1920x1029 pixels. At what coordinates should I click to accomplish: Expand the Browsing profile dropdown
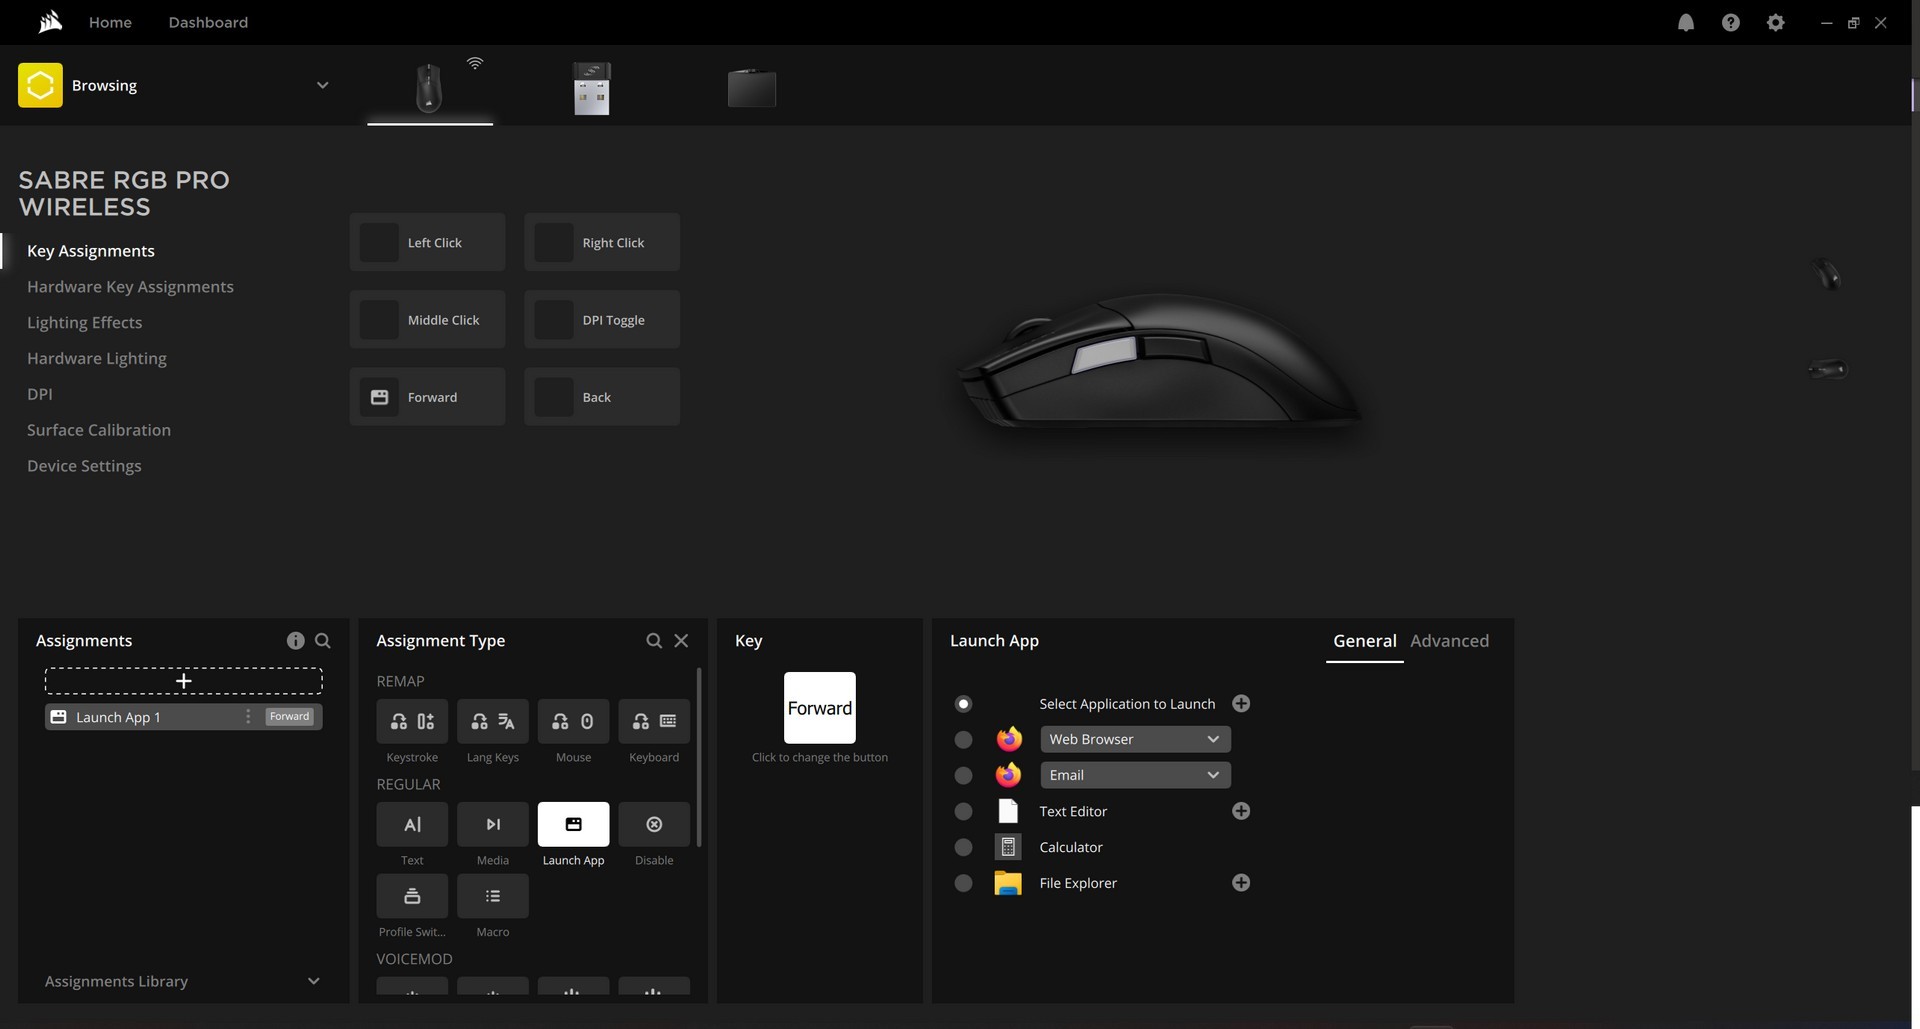coord(322,85)
